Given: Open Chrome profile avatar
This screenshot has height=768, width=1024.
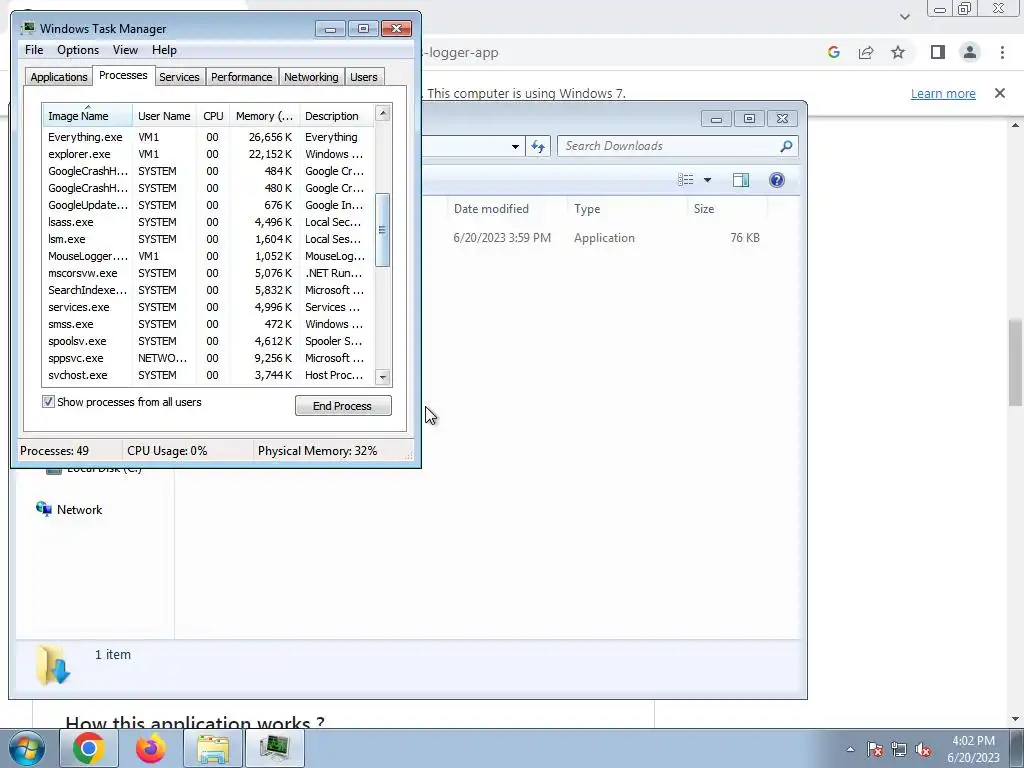Looking at the screenshot, I should tap(970, 52).
